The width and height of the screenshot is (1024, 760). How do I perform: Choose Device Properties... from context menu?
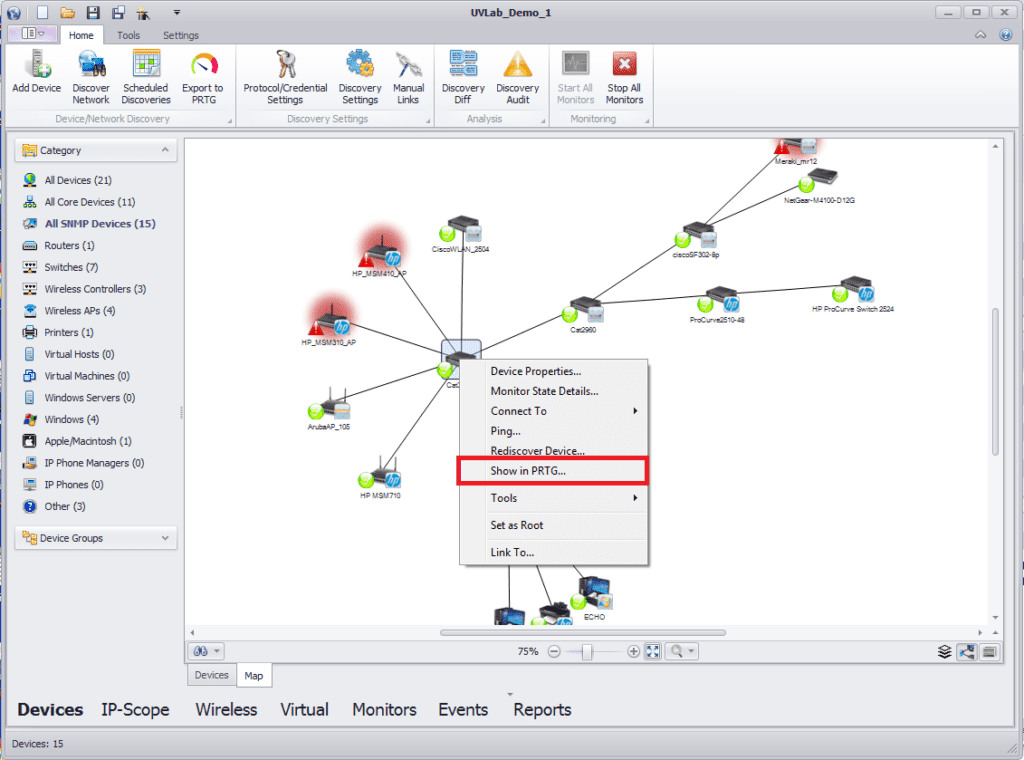554,372
